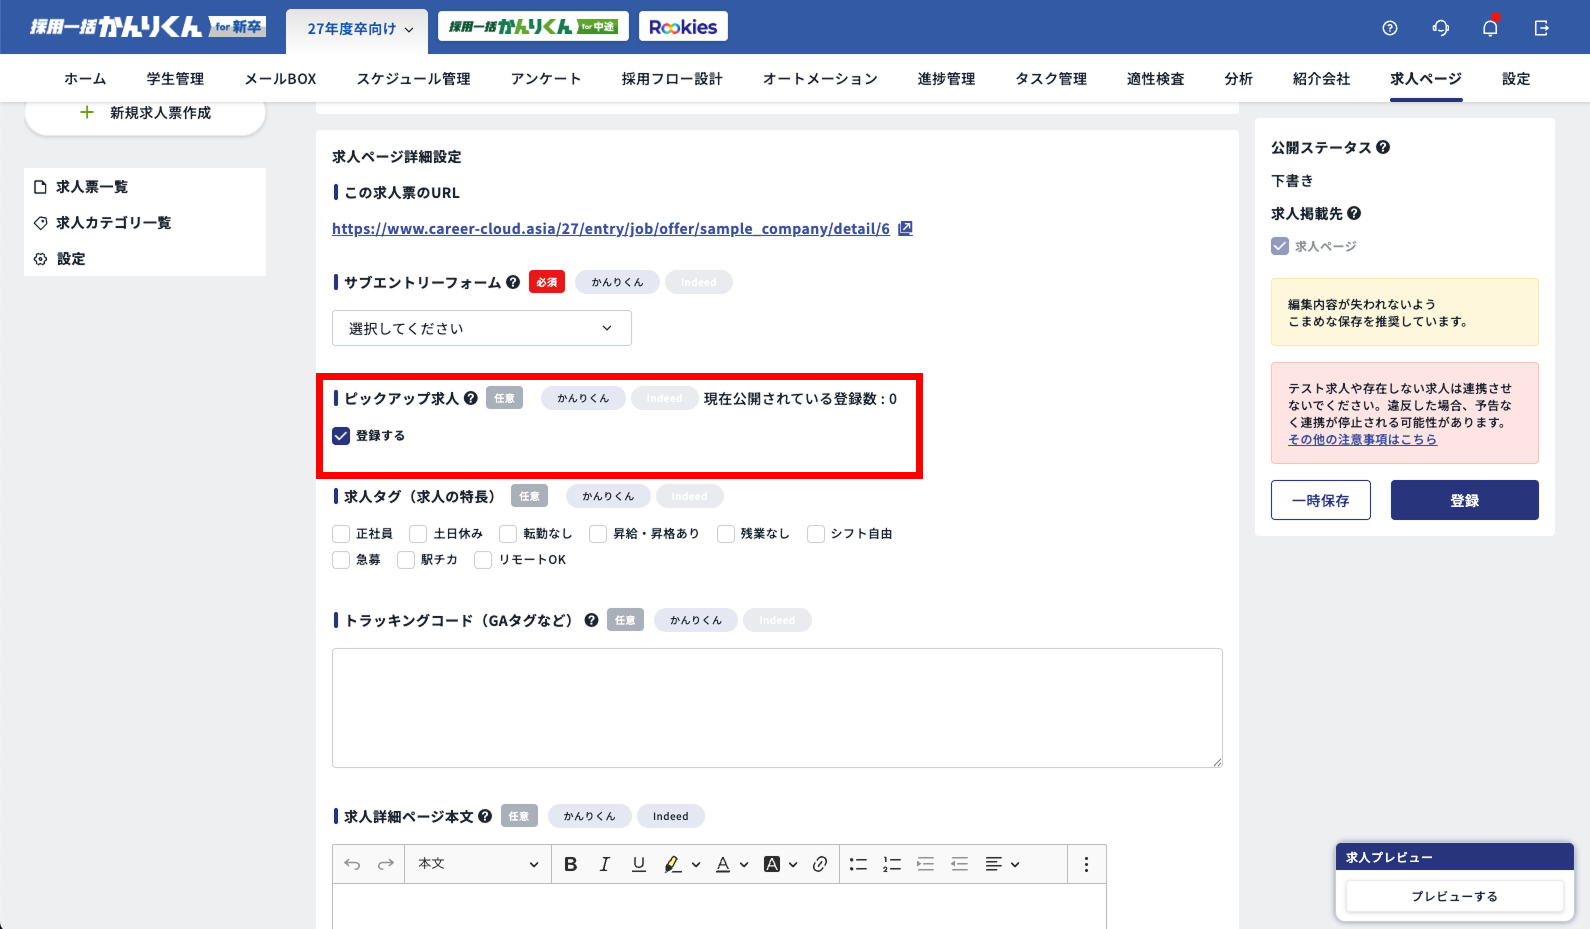This screenshot has height=929, width=1590.
Task: Open the job posting URL link
Action: pyautogui.click(x=610, y=229)
